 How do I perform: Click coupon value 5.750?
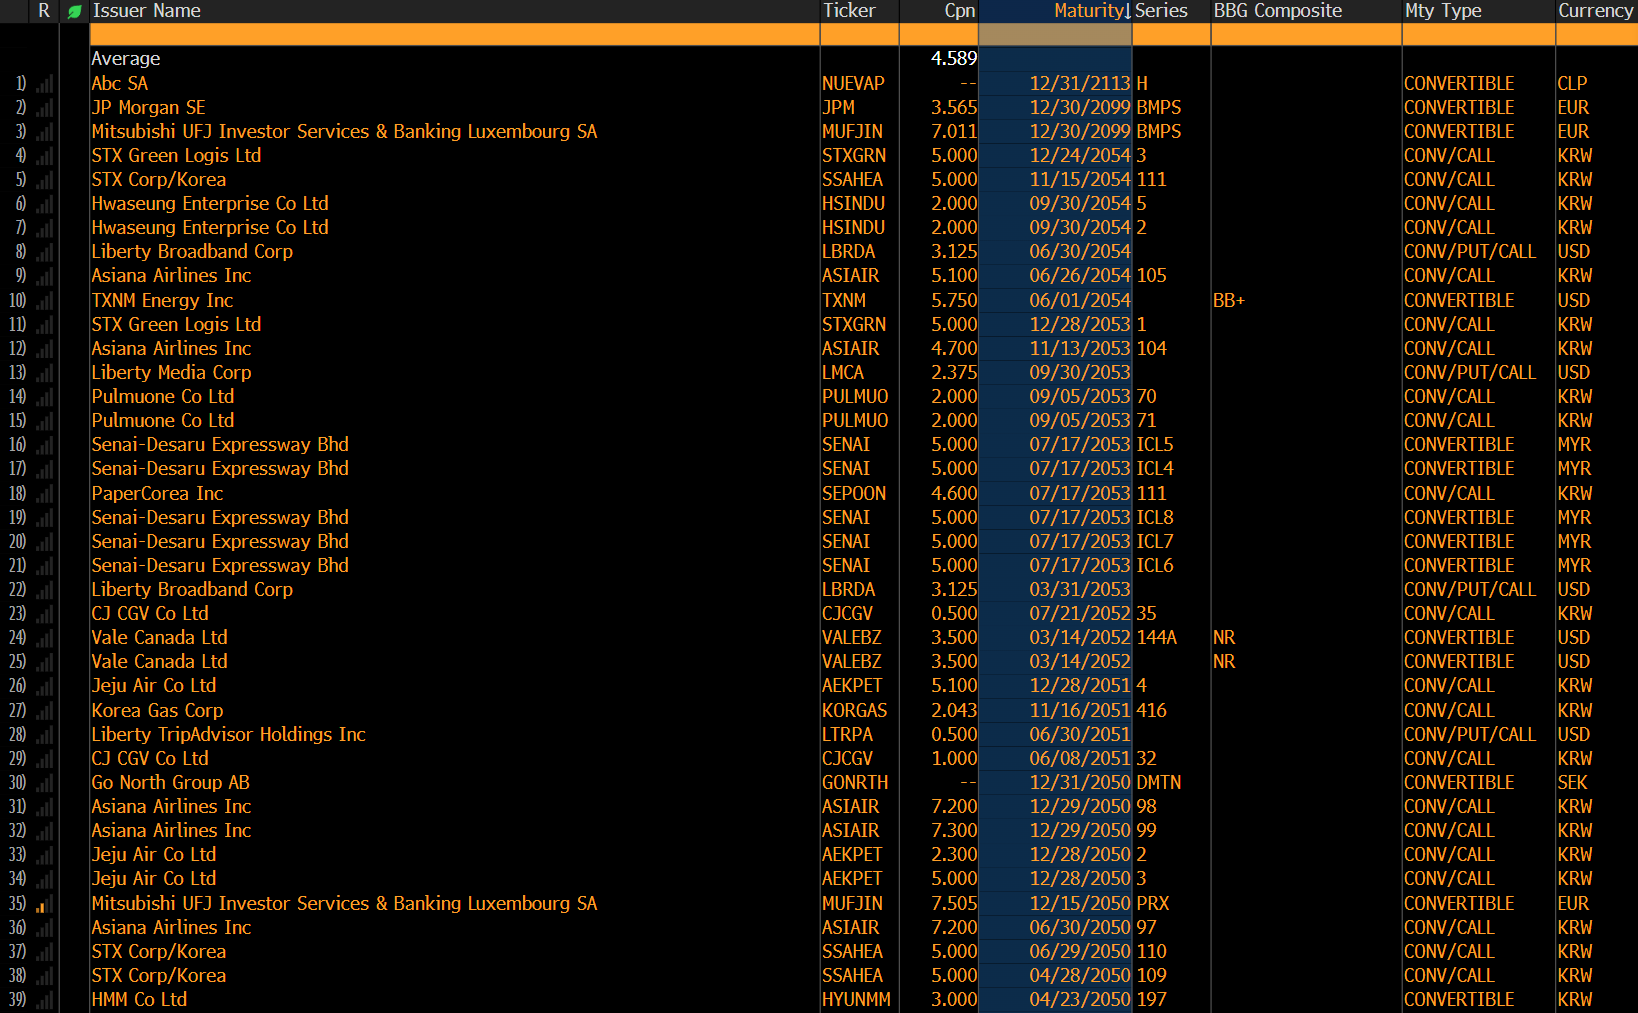[954, 301]
